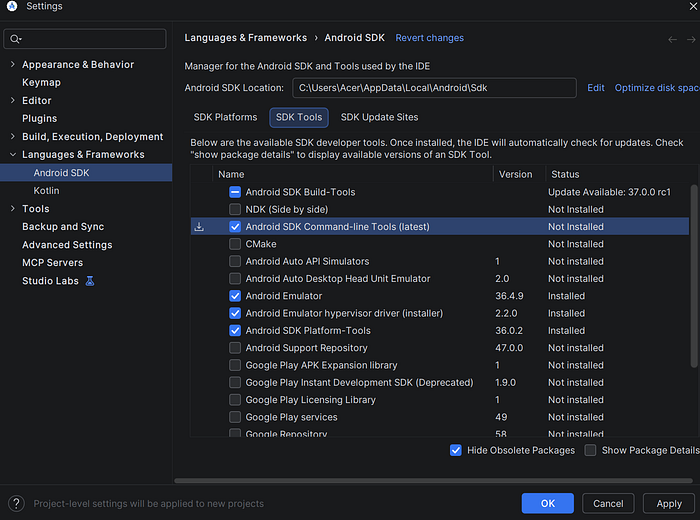Image resolution: width=700 pixels, height=520 pixels.
Task: Open Keymap settings
Action: (x=42, y=83)
